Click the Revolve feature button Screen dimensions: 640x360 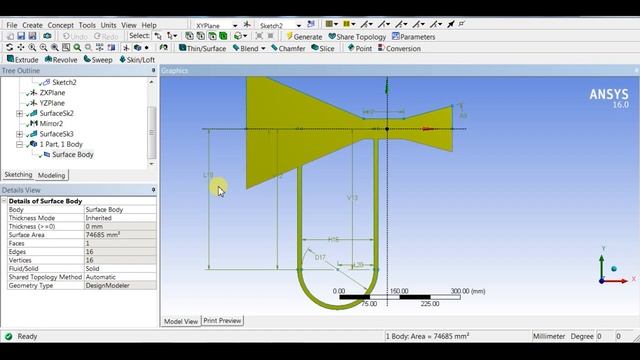61,60
